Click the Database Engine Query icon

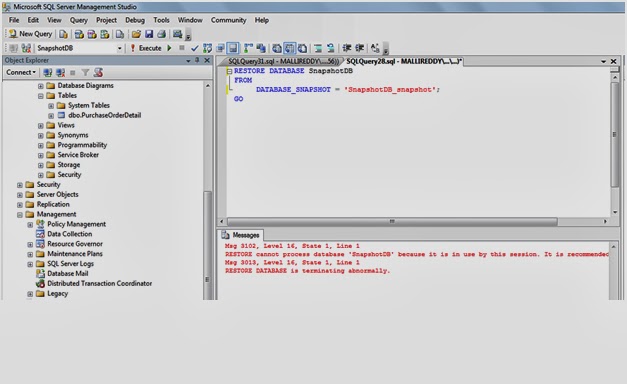click(63, 34)
